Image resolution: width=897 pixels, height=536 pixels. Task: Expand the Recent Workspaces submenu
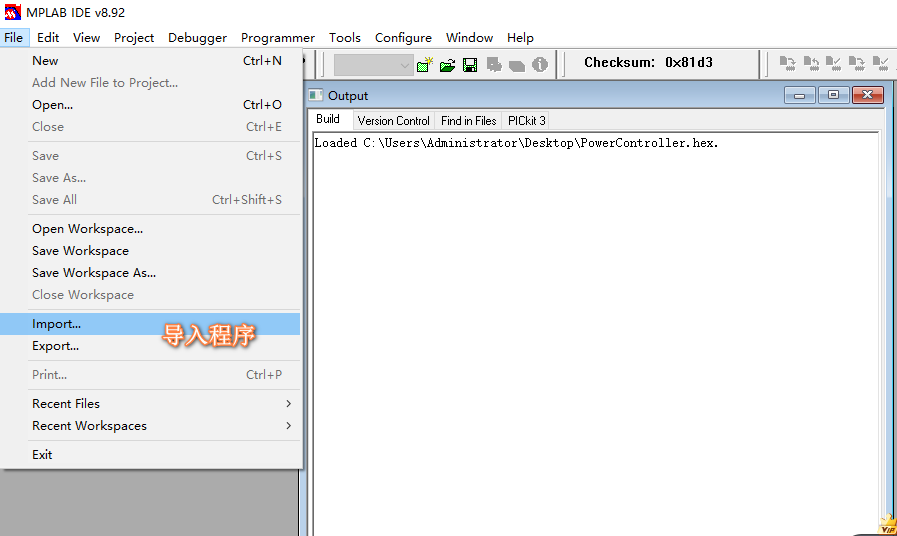pyautogui.click(x=151, y=426)
